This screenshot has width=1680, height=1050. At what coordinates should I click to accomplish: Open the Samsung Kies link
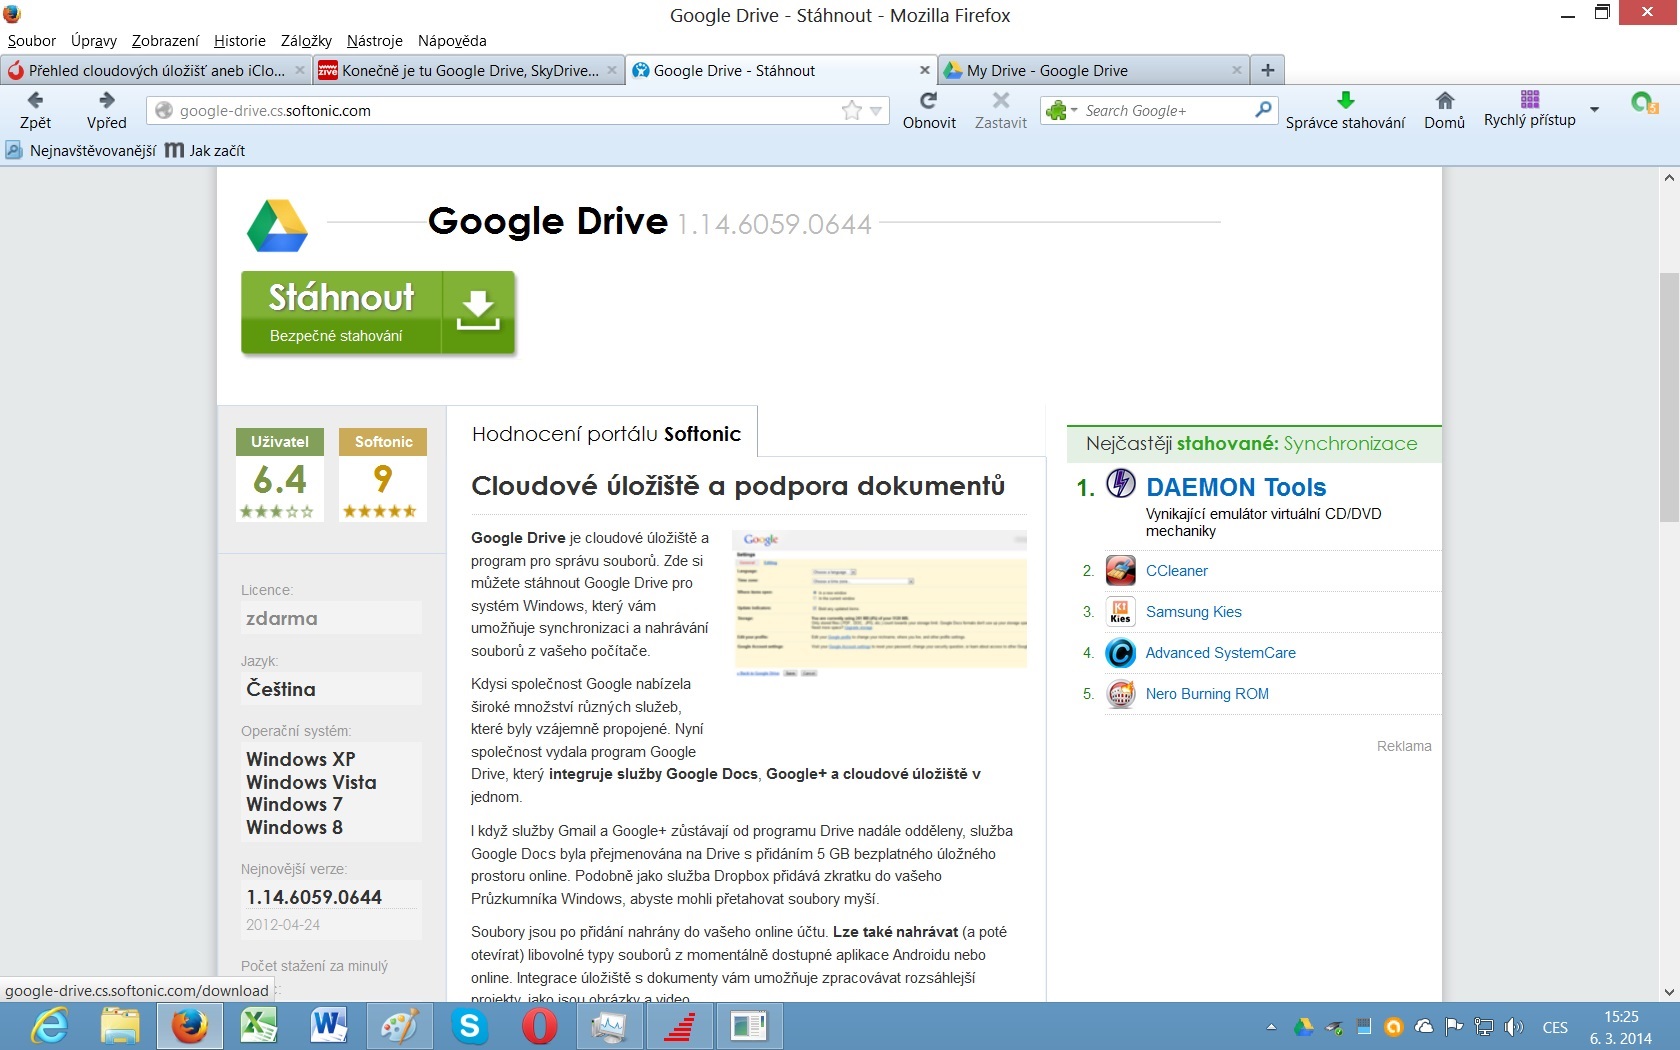click(x=1194, y=612)
